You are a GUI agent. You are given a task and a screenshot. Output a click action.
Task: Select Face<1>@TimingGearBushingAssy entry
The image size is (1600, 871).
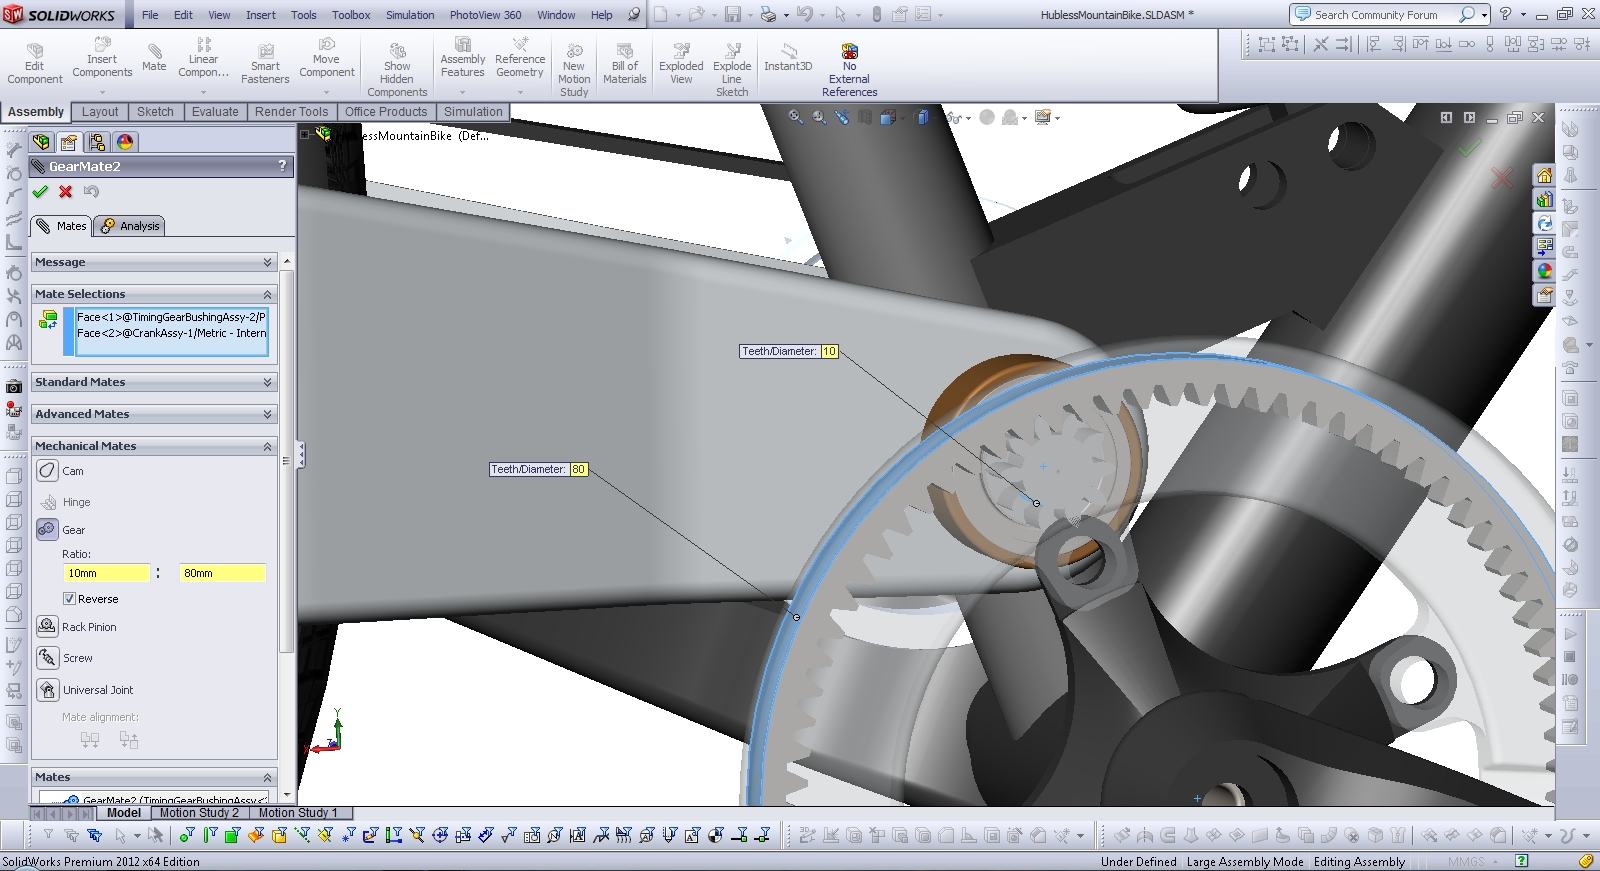coord(171,317)
